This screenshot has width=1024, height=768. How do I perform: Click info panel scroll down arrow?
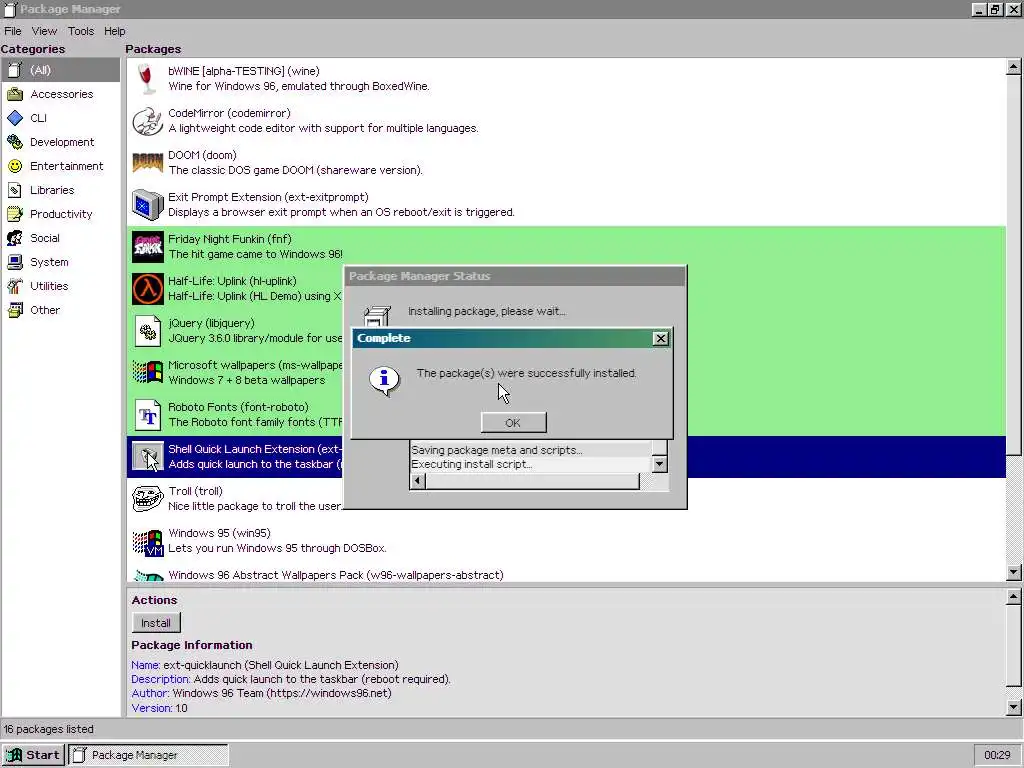click(x=1014, y=707)
